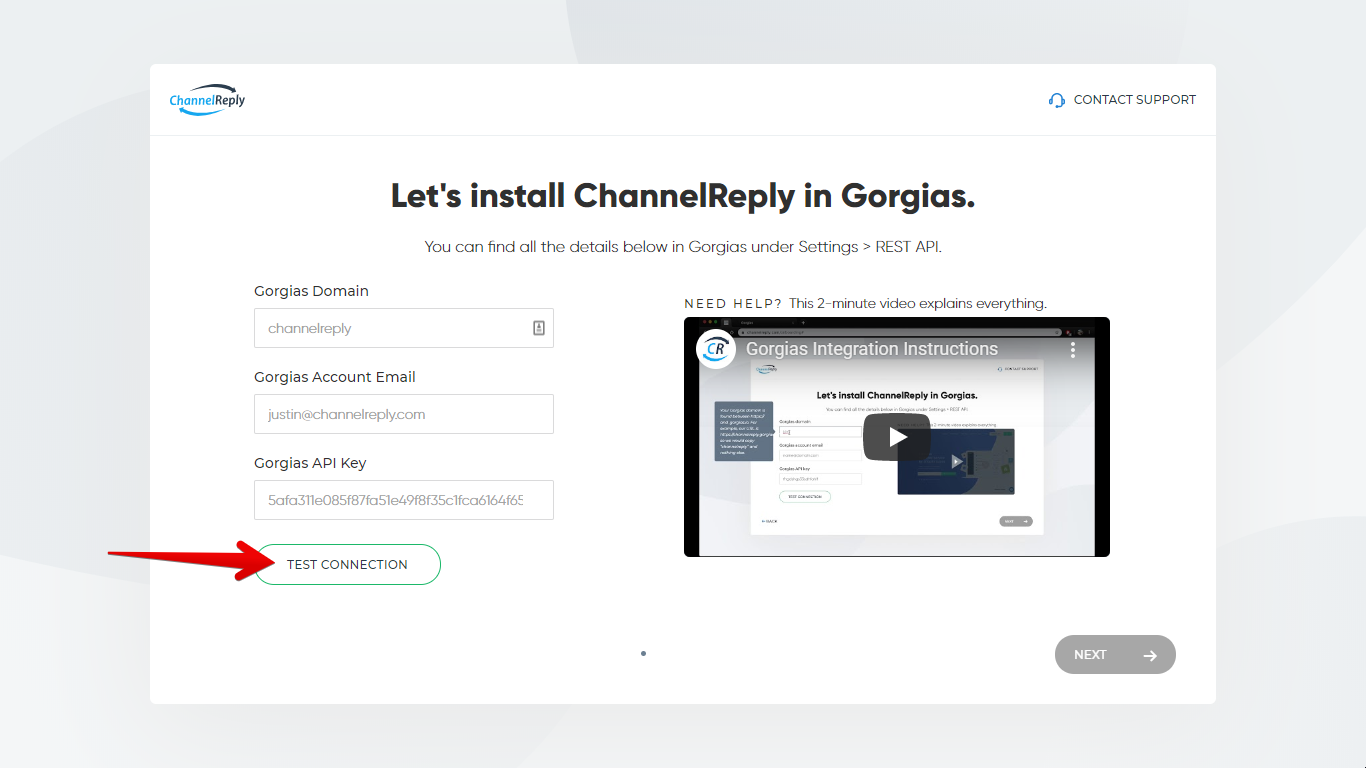Select the Gorgias API Key field
1366x768 pixels.
404,500
